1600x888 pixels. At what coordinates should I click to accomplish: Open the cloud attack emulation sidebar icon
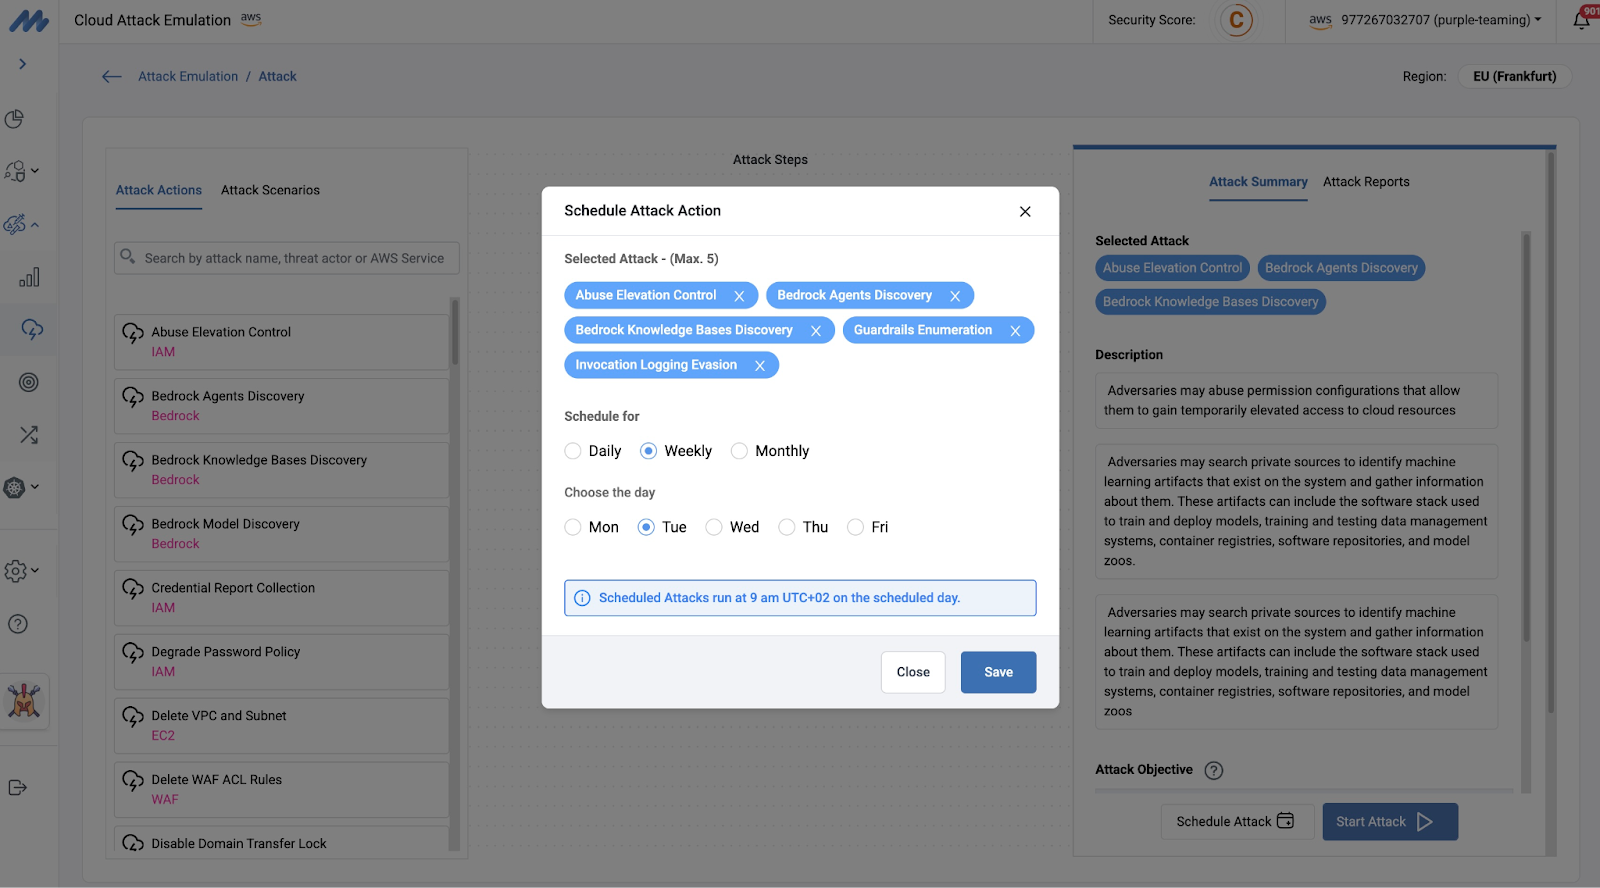point(31,329)
